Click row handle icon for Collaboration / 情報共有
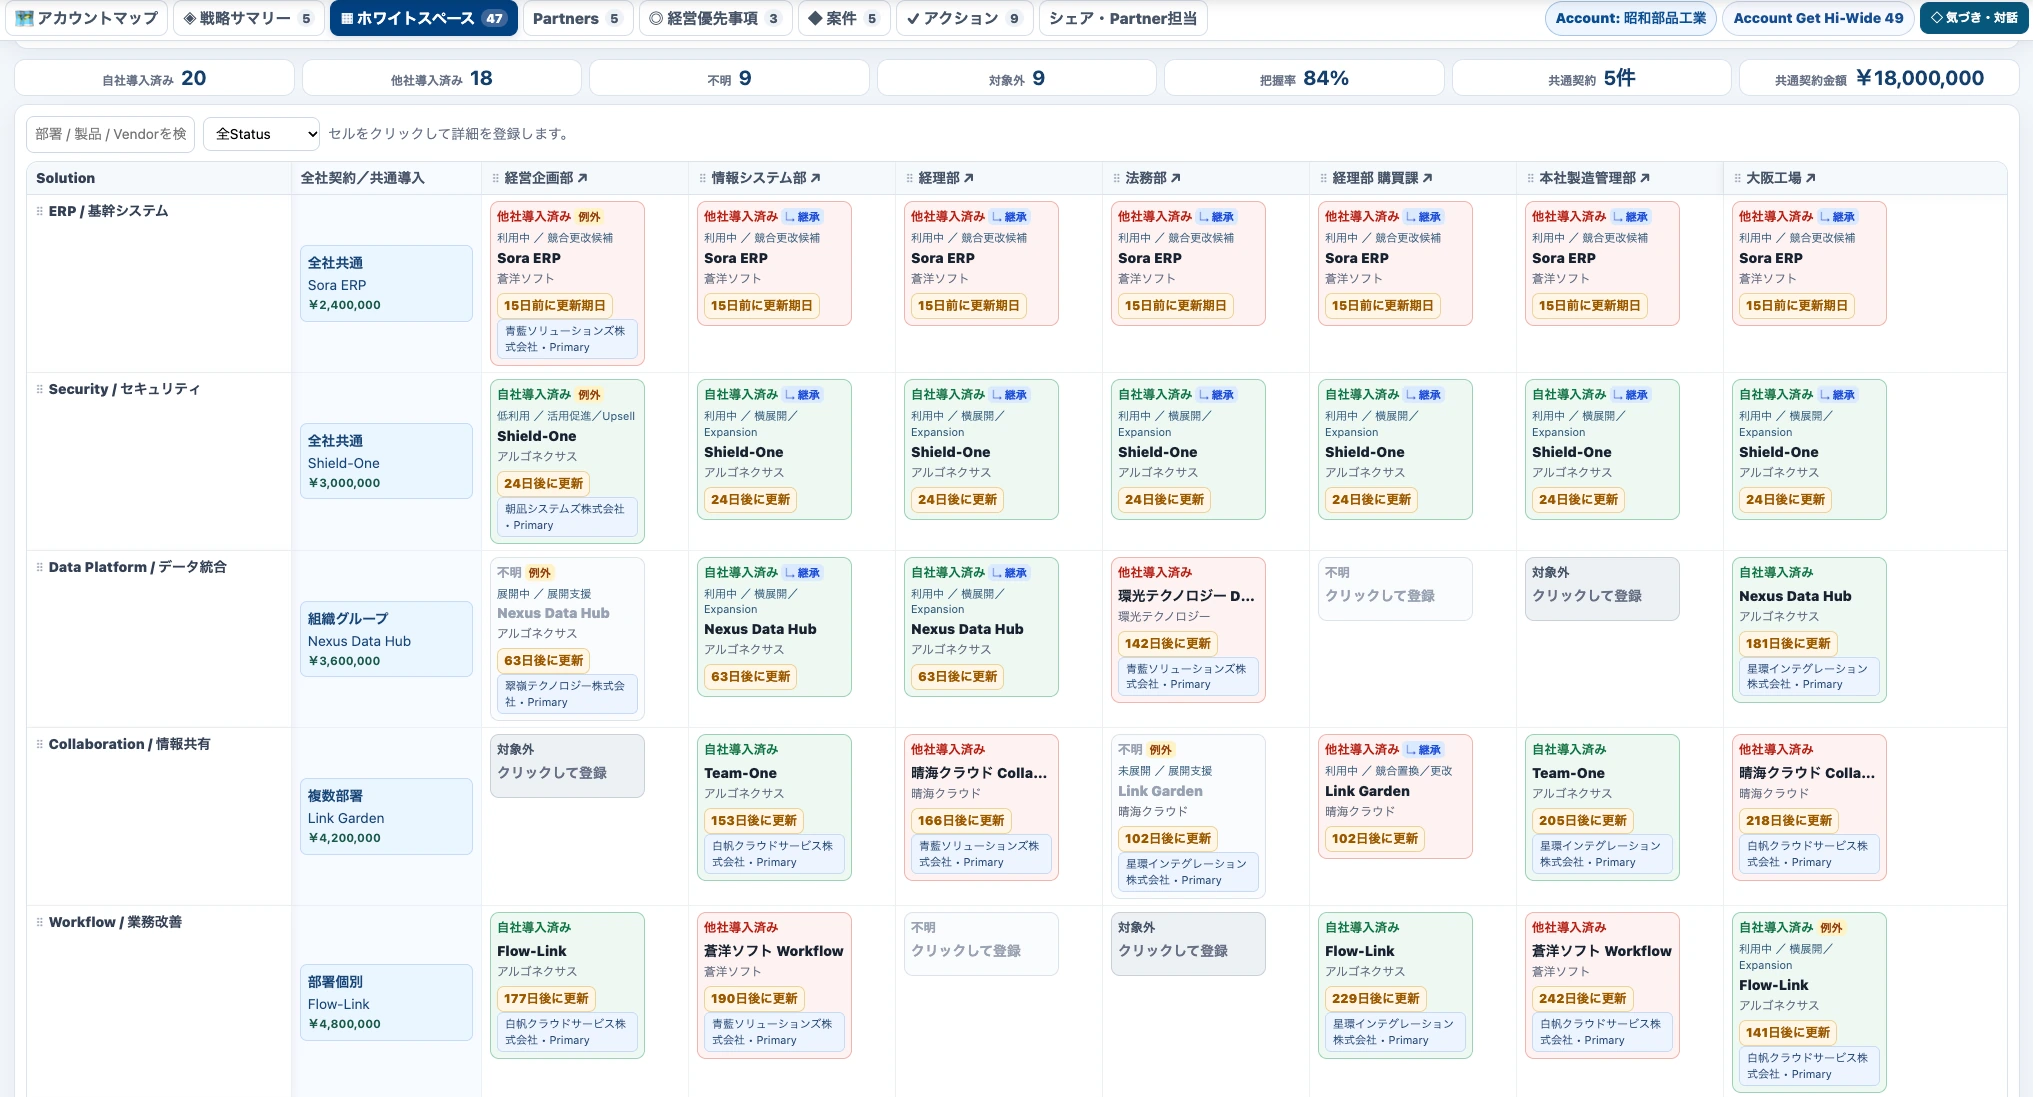 [x=40, y=744]
